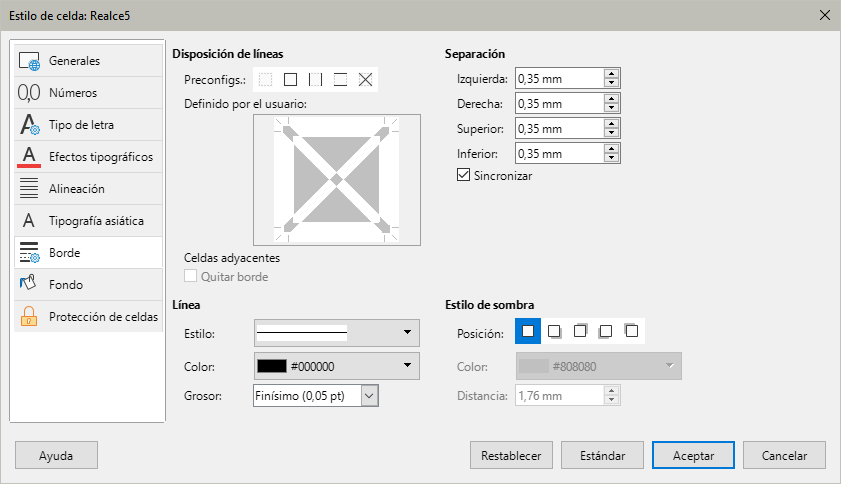The image size is (841, 484).
Task: Switch to the Generales tab
Action: [88, 61]
